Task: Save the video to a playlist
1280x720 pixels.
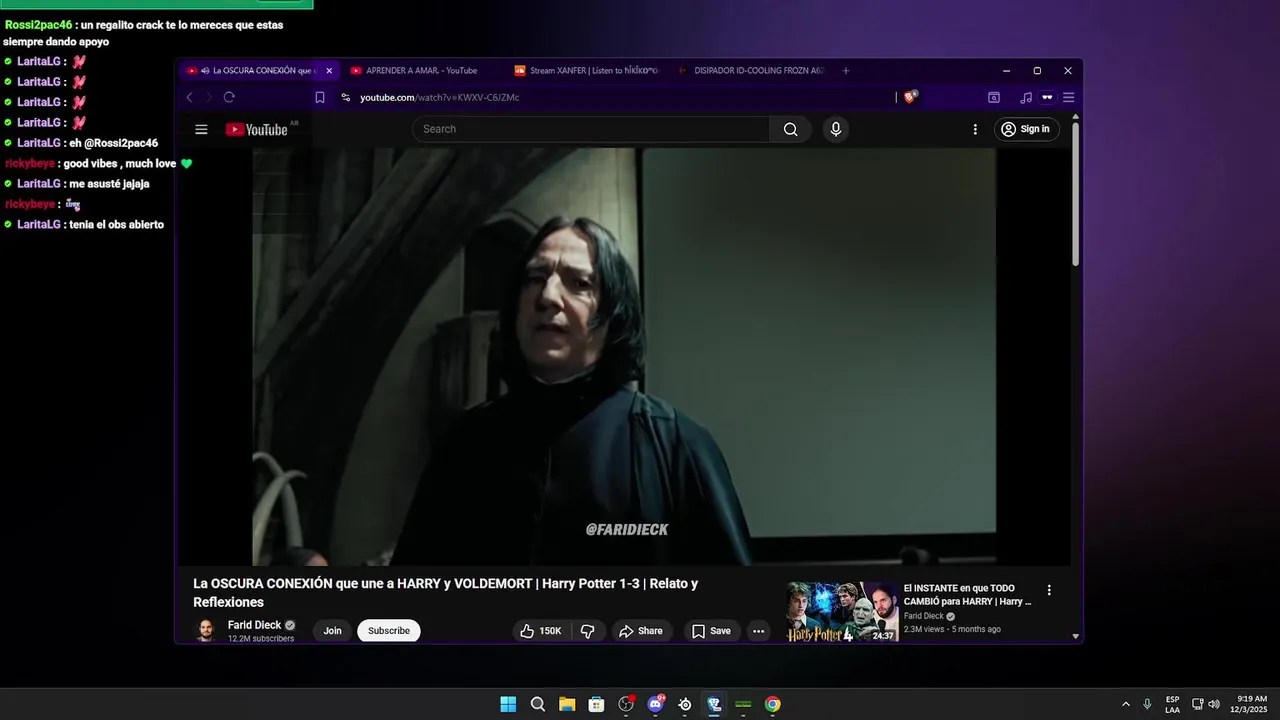Action: click(712, 631)
